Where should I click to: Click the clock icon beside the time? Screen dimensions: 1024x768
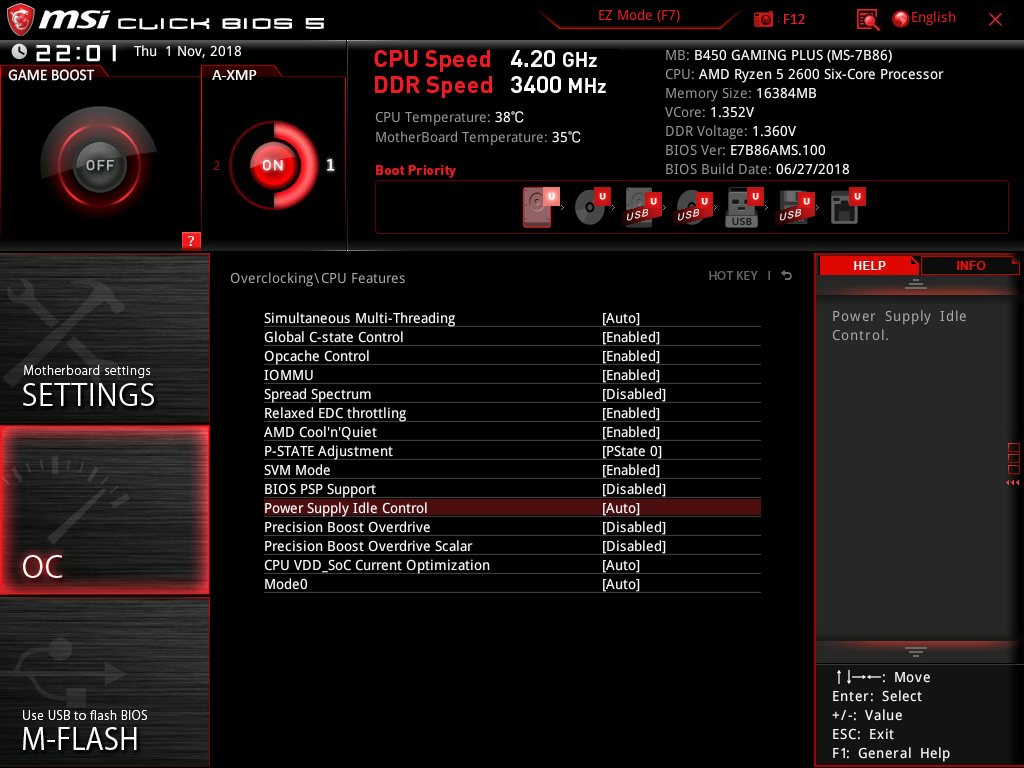pos(19,51)
